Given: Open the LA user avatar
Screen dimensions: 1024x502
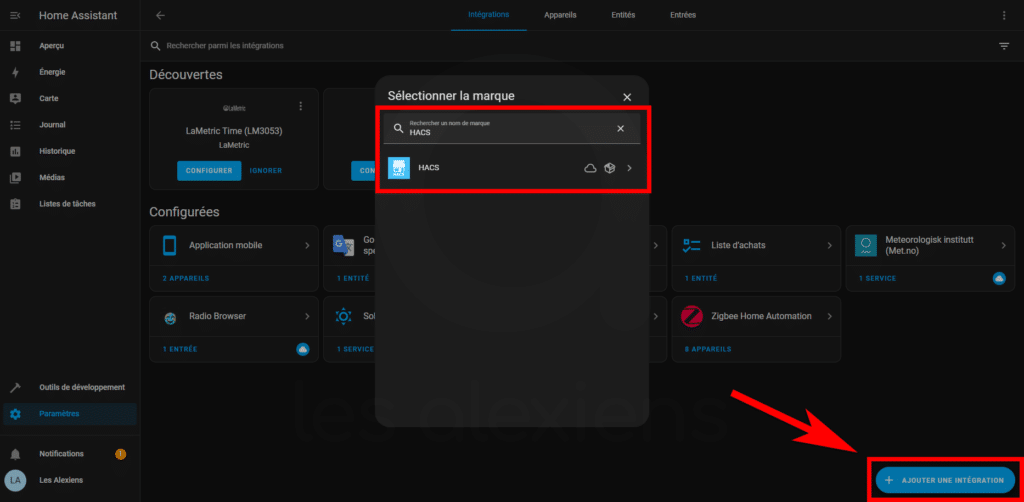Looking at the screenshot, I should 15,480.
